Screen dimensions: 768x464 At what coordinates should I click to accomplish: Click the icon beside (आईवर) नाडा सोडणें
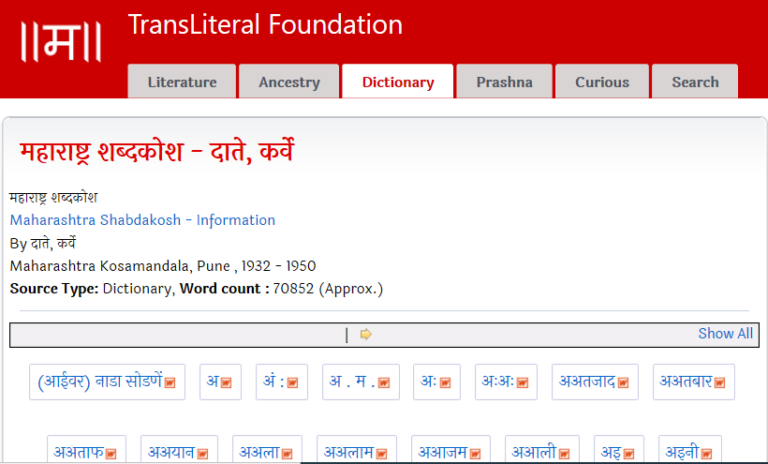click(x=170, y=383)
